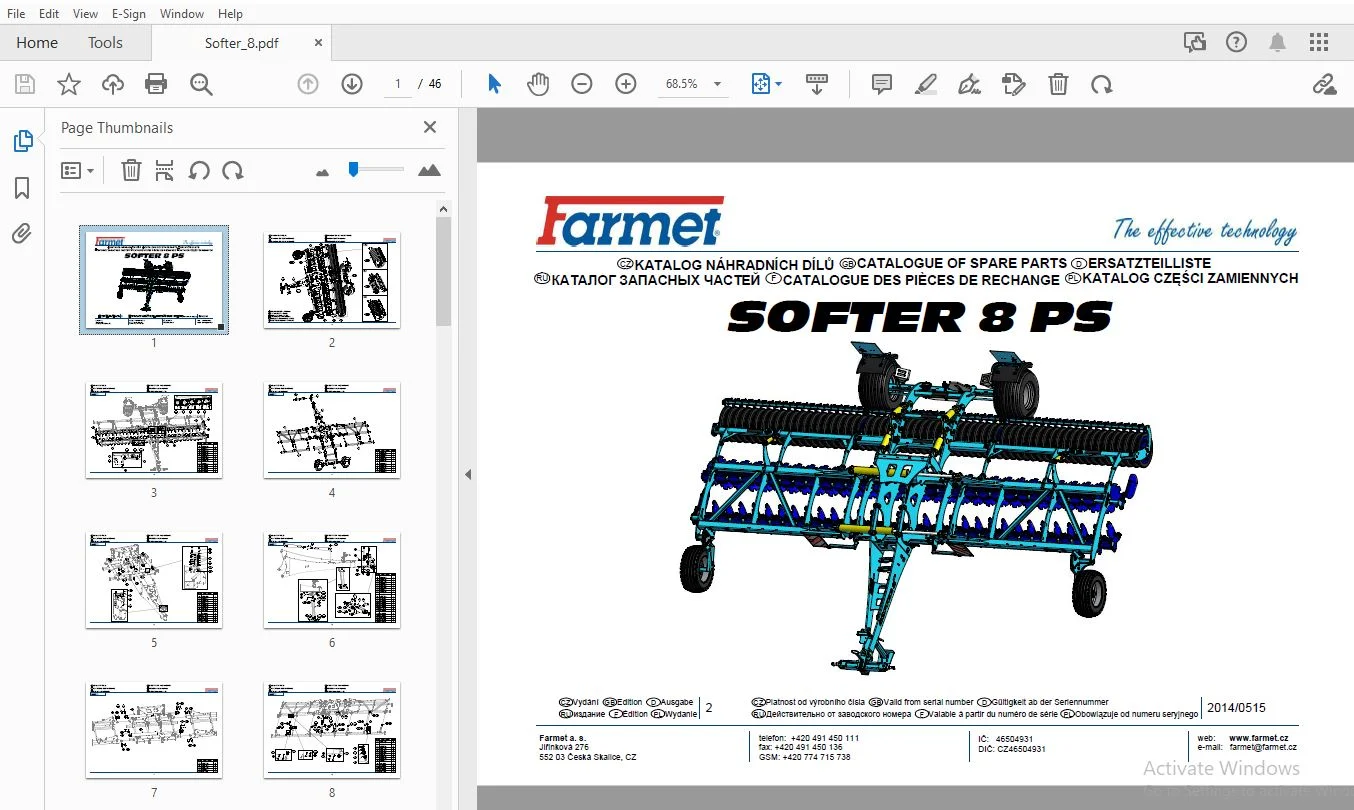Switch to the Home tab
Screen dimensions: 1354x810
click(37, 43)
